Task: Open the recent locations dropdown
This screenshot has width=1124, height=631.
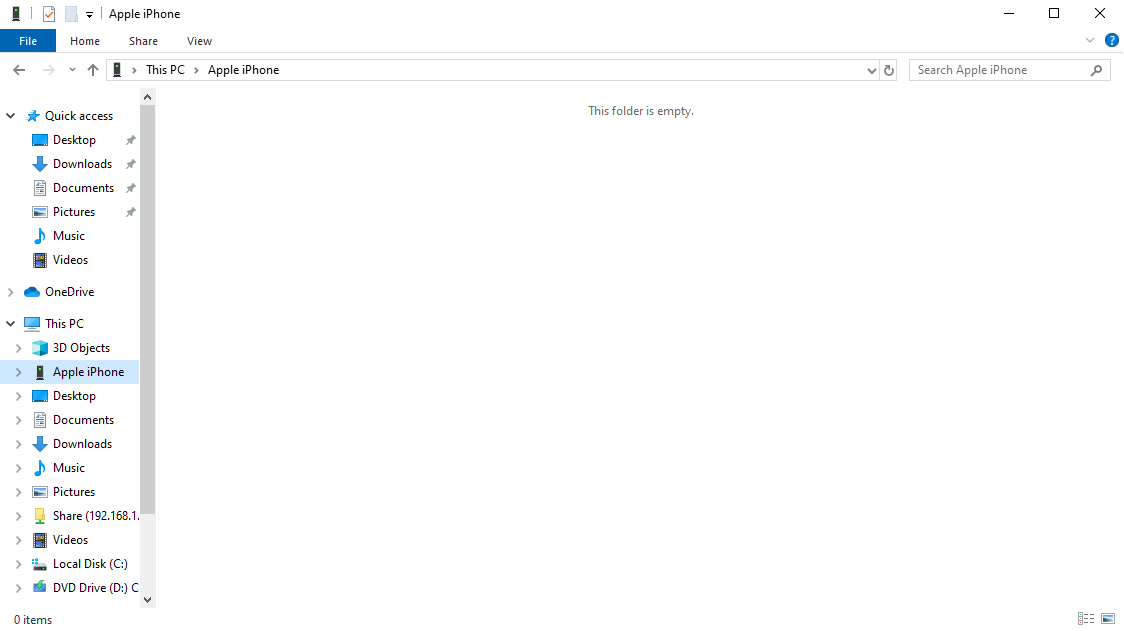Action: point(72,70)
